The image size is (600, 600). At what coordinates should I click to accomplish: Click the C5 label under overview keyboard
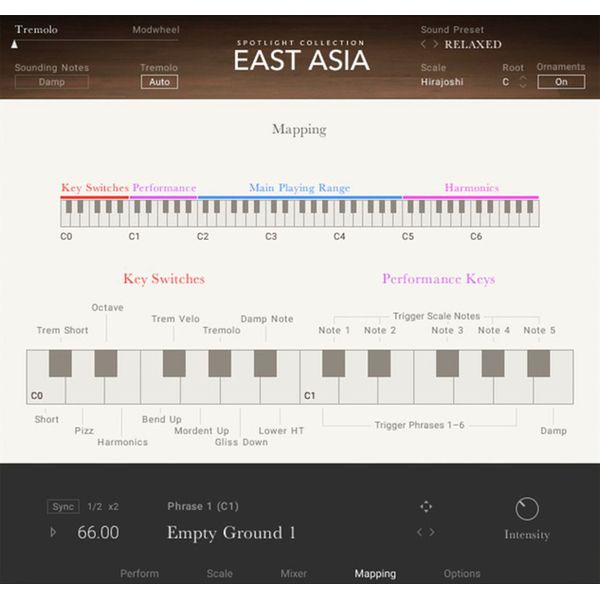[x=408, y=236]
